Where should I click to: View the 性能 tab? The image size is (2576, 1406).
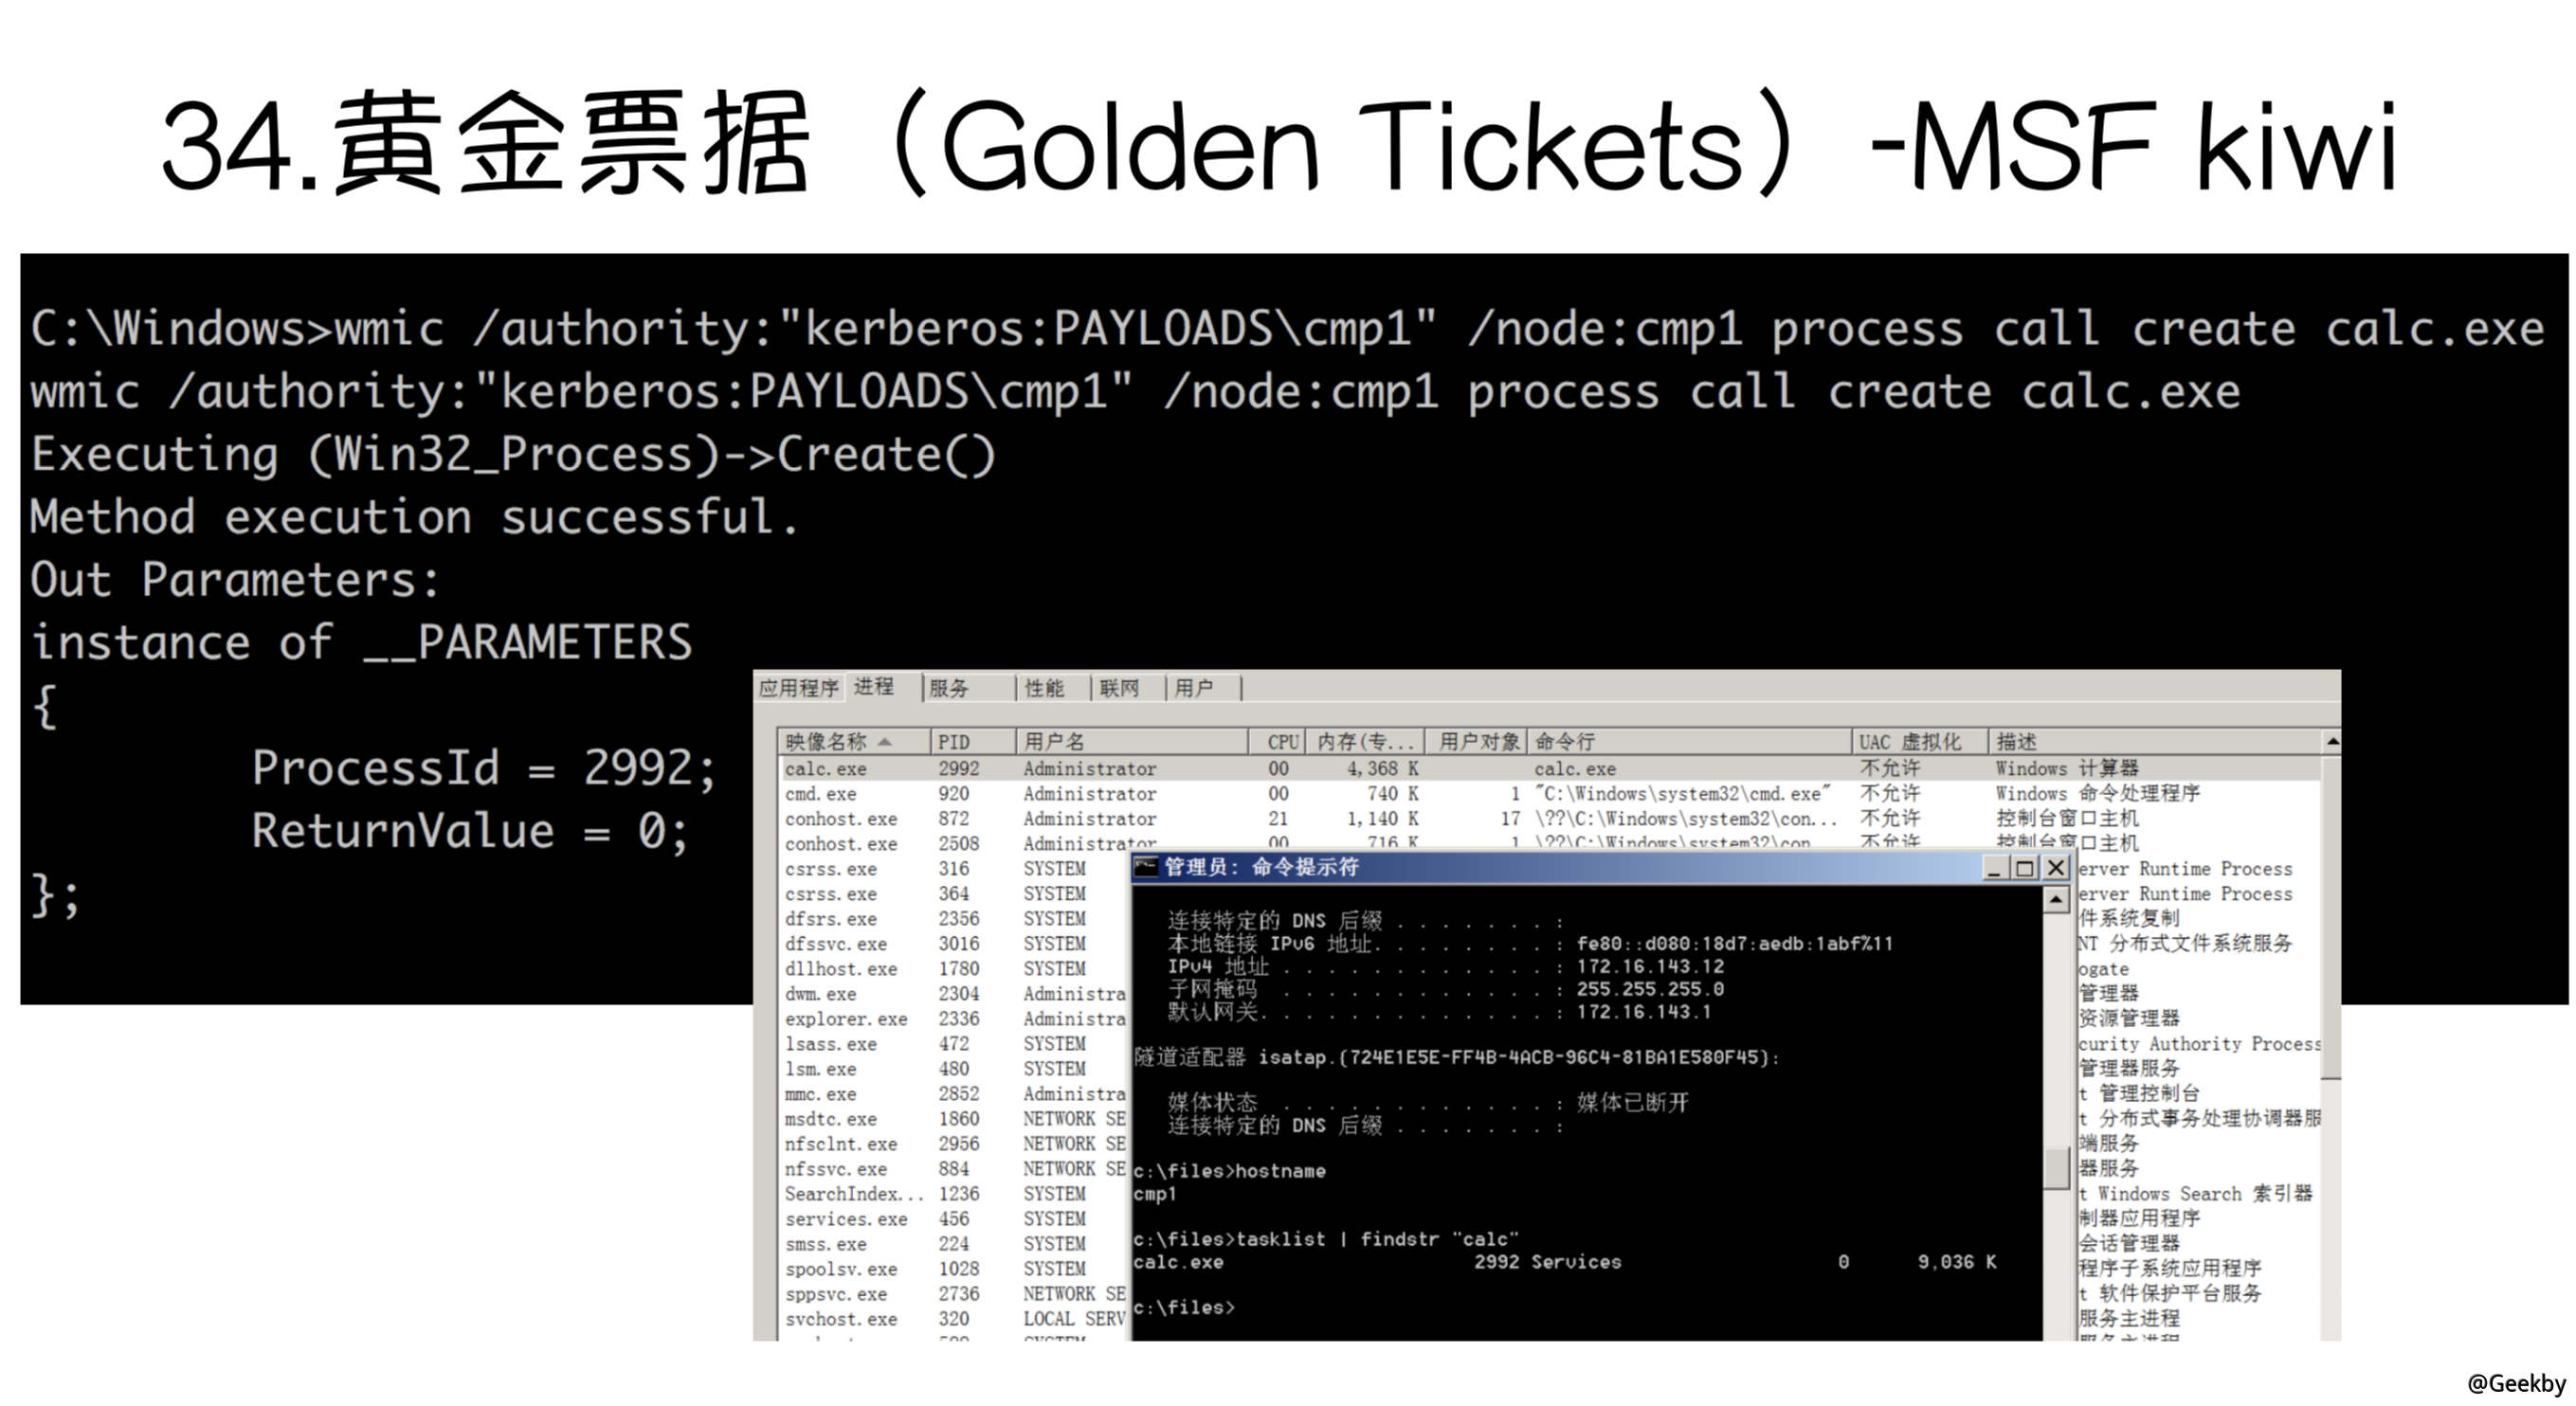tap(1043, 688)
